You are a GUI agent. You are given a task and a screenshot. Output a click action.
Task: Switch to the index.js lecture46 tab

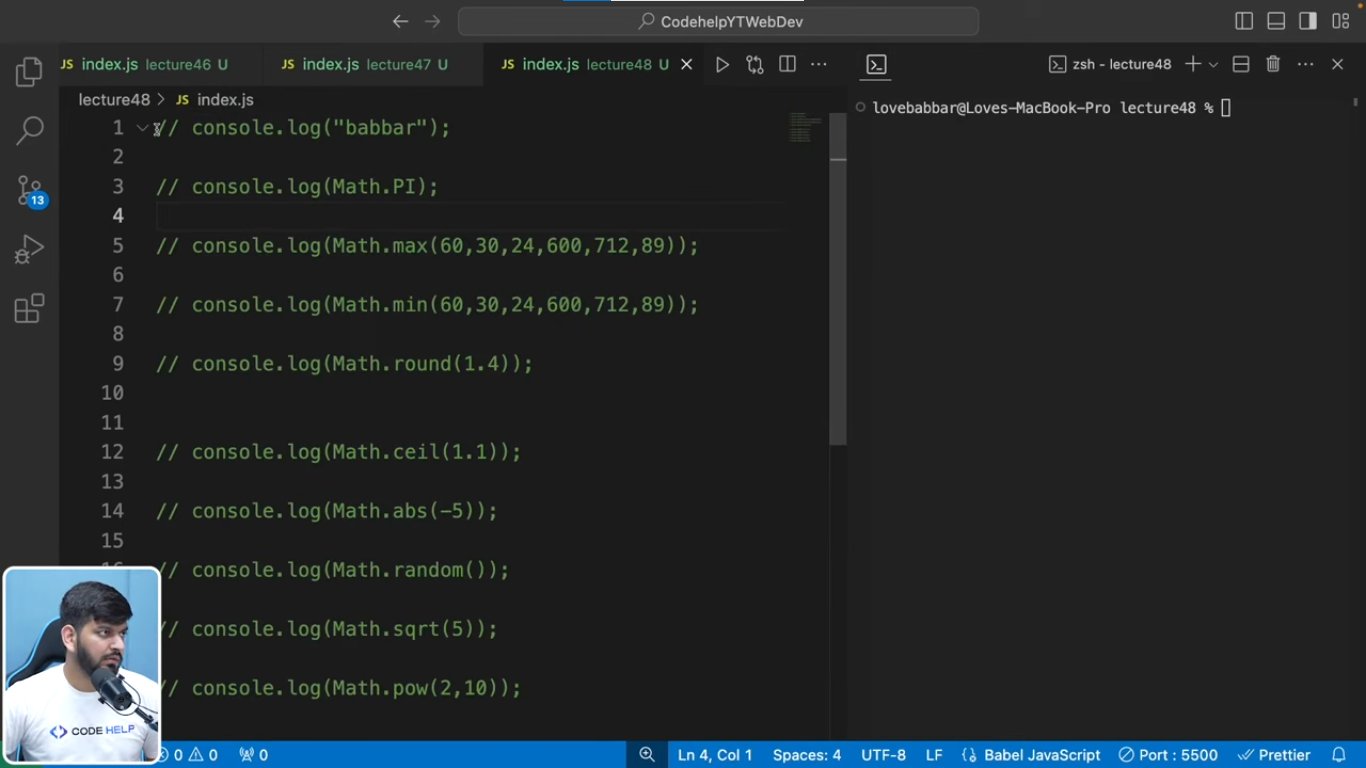[145, 65]
